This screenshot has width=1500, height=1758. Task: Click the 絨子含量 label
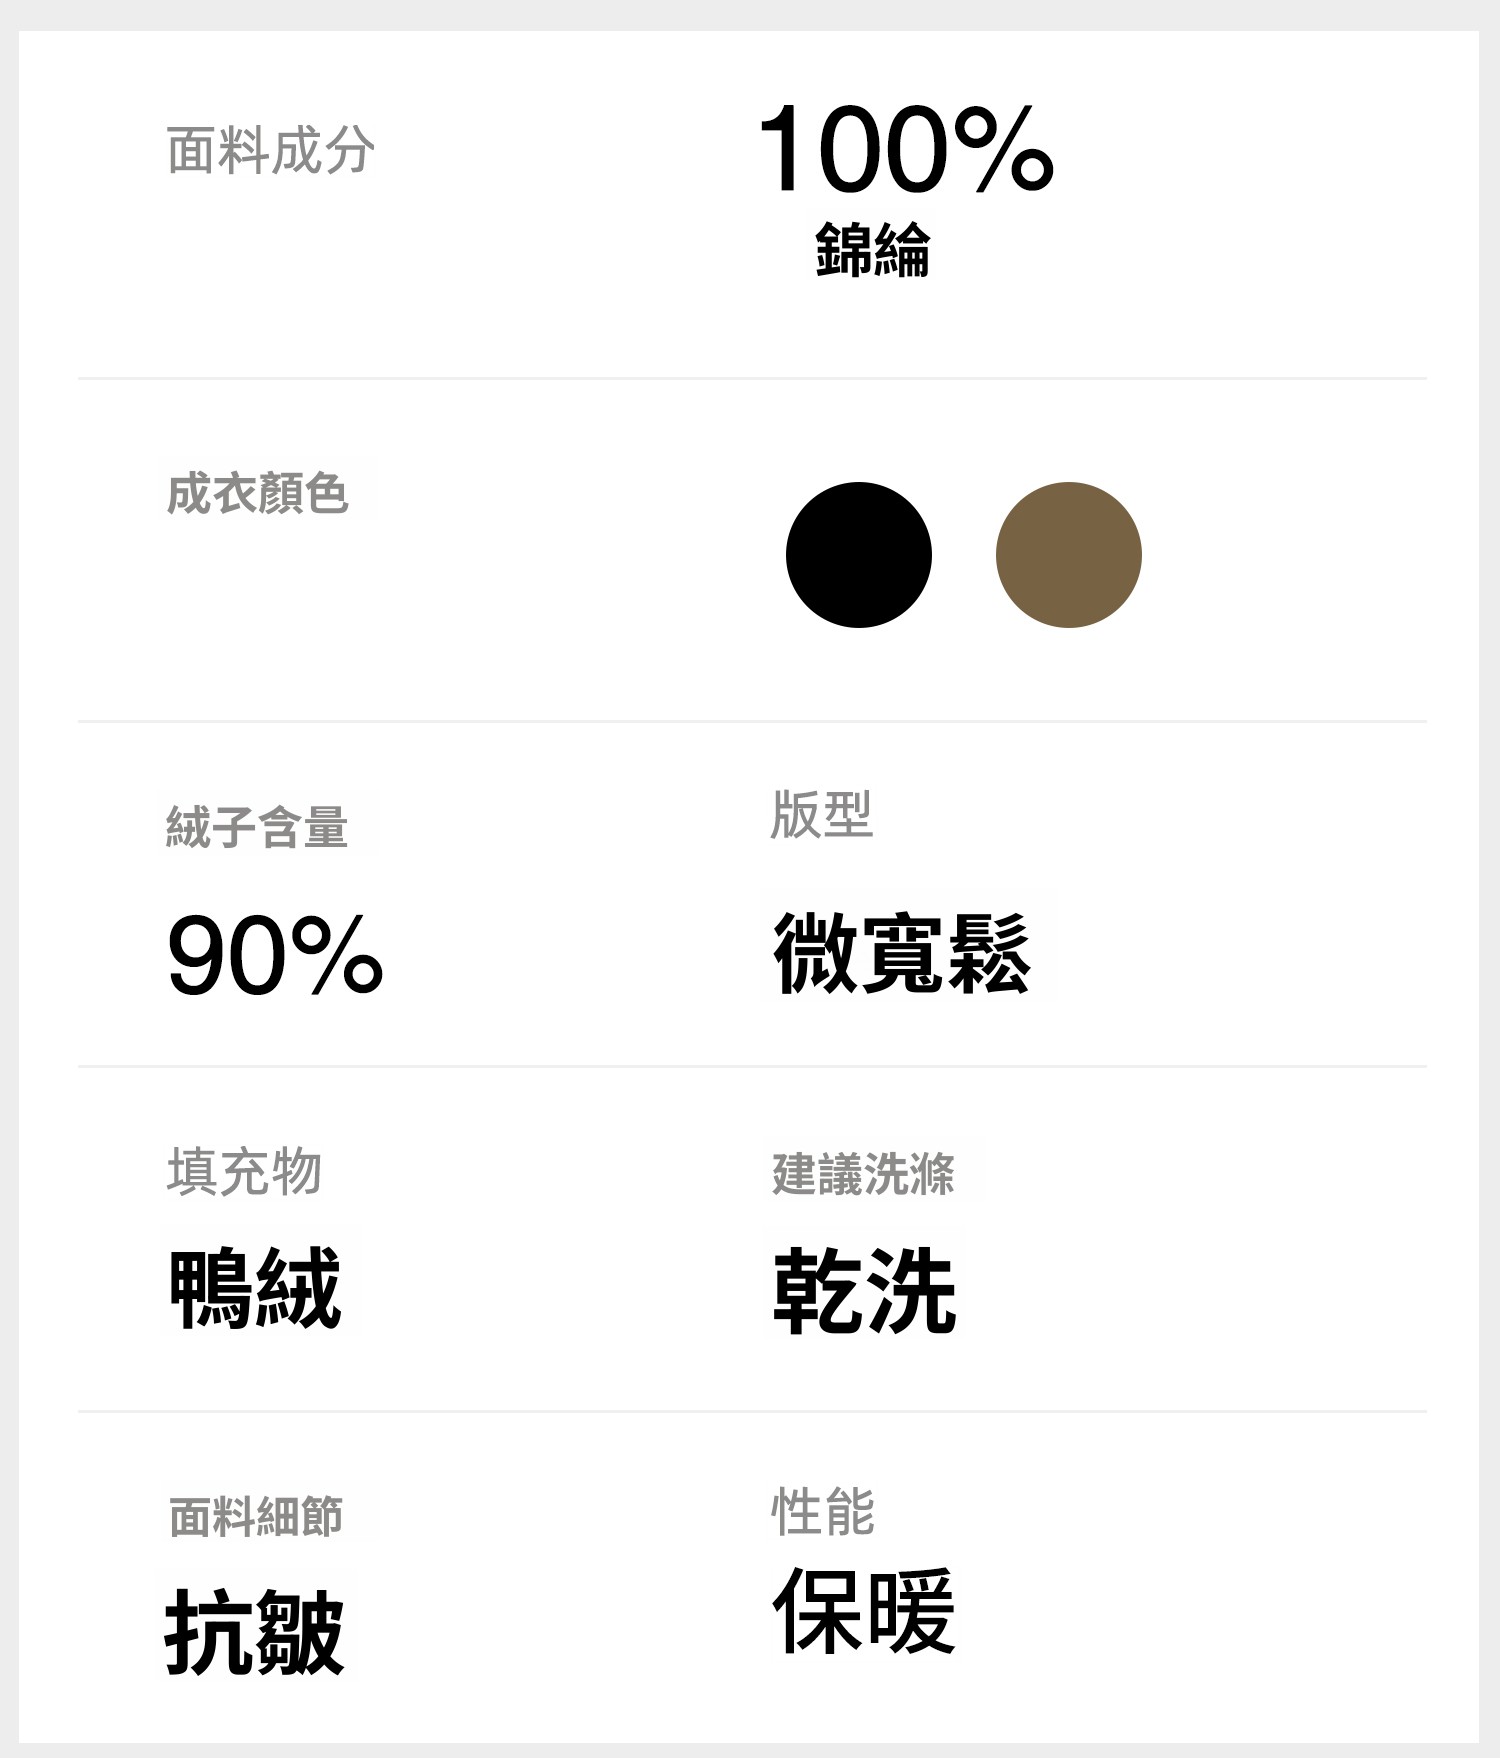click(x=257, y=827)
